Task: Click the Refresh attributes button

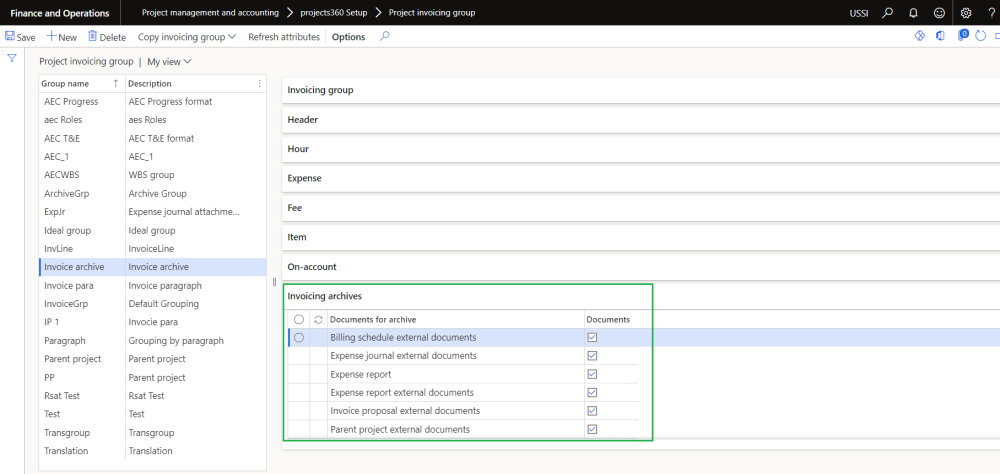Action: click(284, 37)
